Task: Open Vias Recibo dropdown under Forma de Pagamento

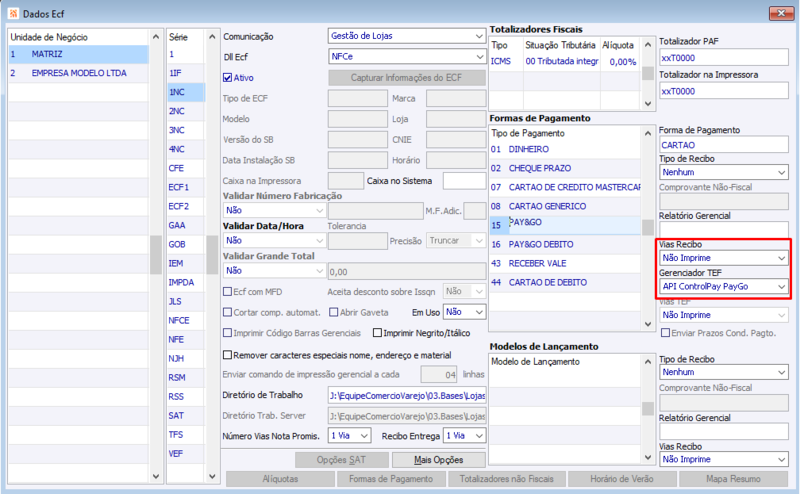Action: click(723, 258)
